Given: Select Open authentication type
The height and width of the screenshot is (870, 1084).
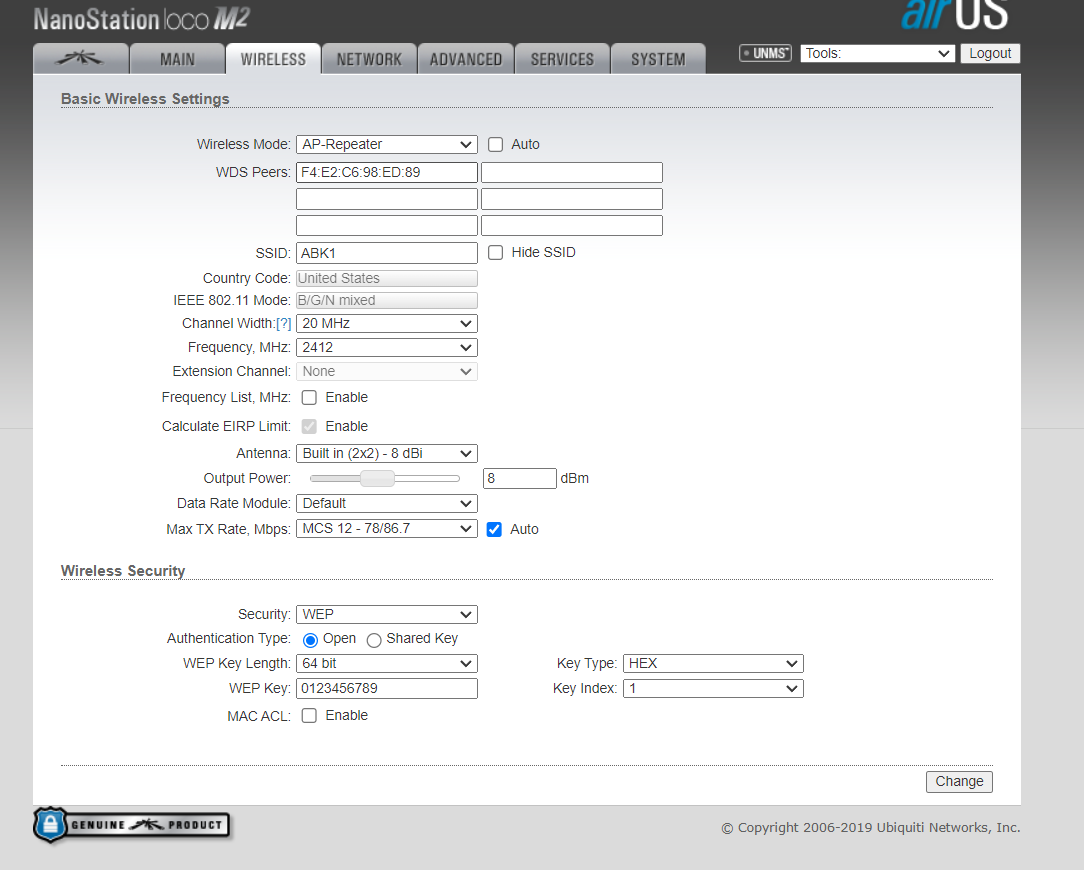Looking at the screenshot, I should pos(310,640).
